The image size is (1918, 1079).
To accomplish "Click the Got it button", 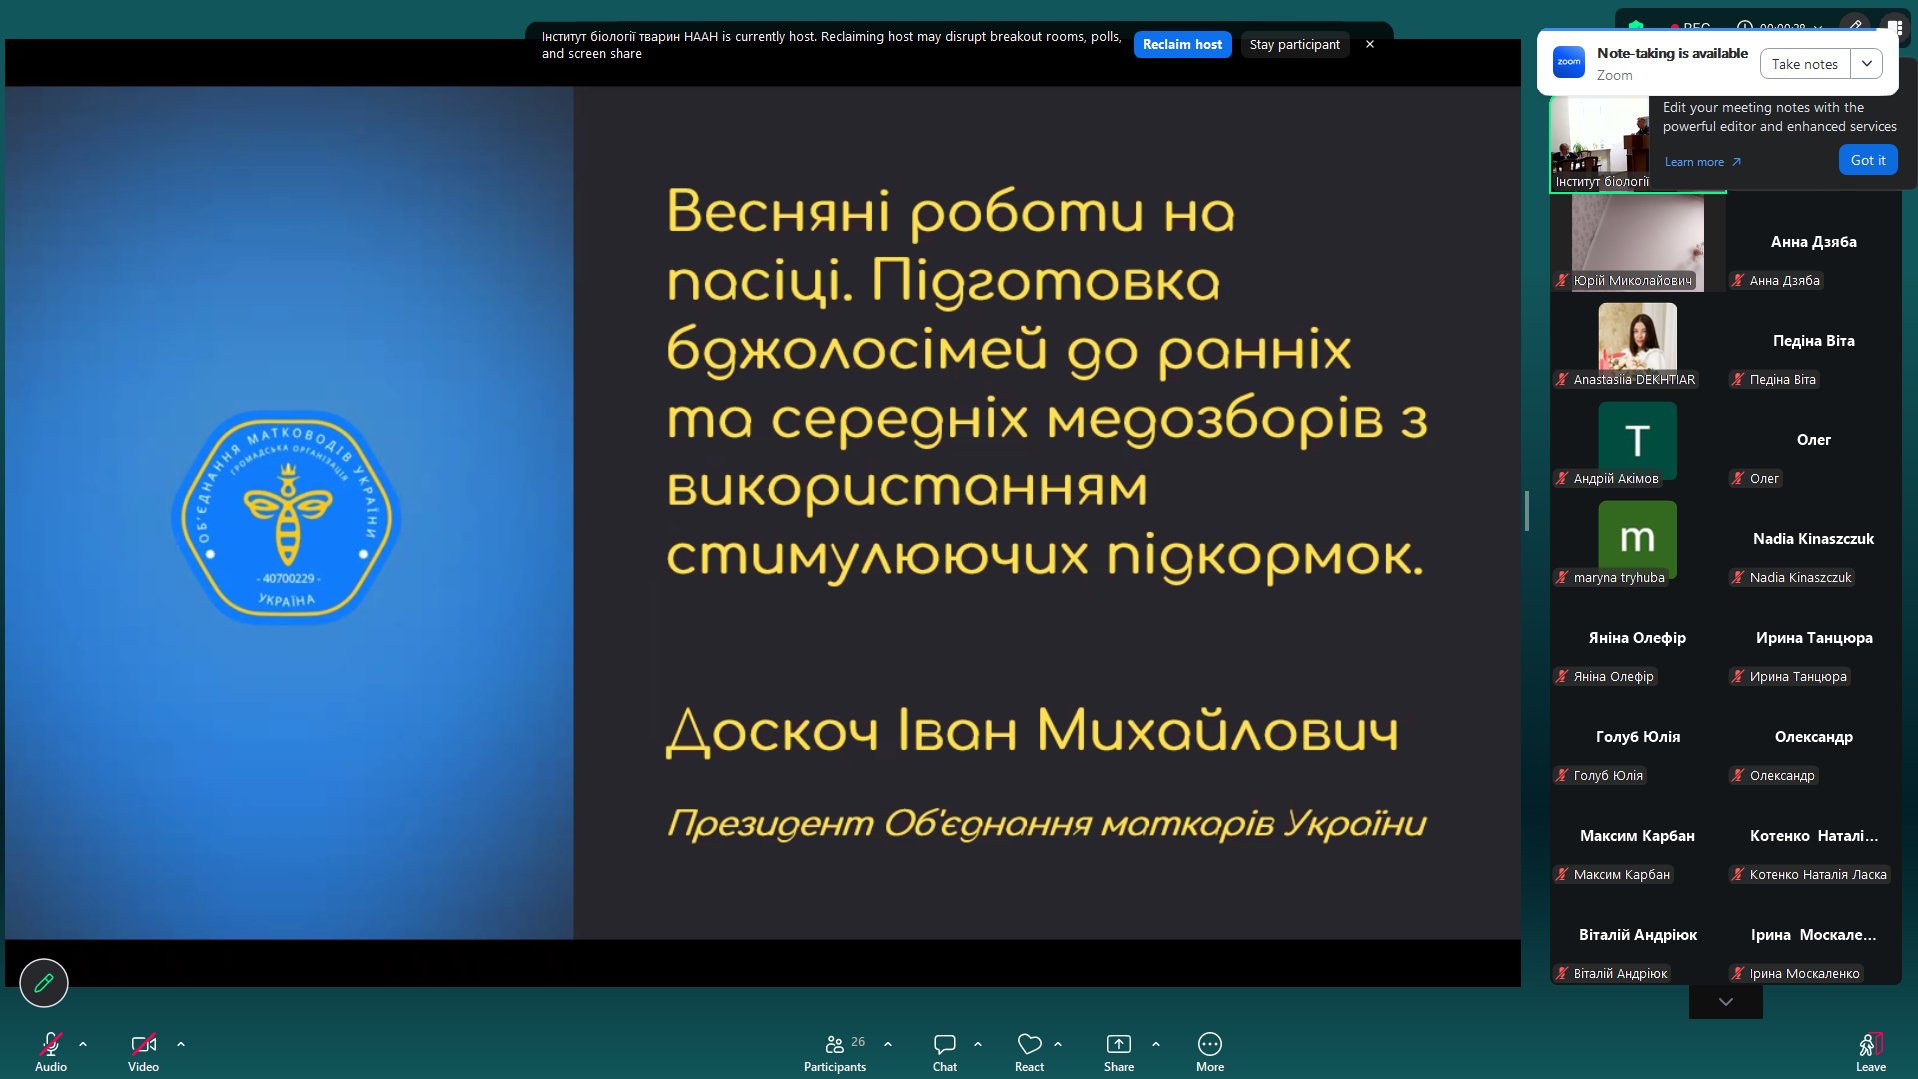I will coord(1867,160).
